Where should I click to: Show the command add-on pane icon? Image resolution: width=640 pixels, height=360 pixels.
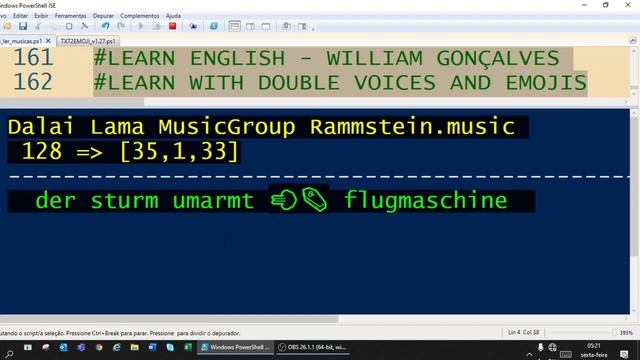click(302, 27)
